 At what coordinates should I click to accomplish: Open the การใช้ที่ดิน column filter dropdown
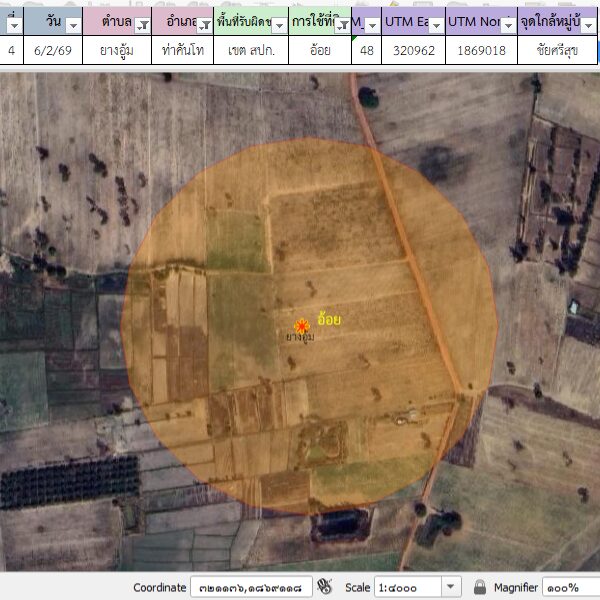342,24
